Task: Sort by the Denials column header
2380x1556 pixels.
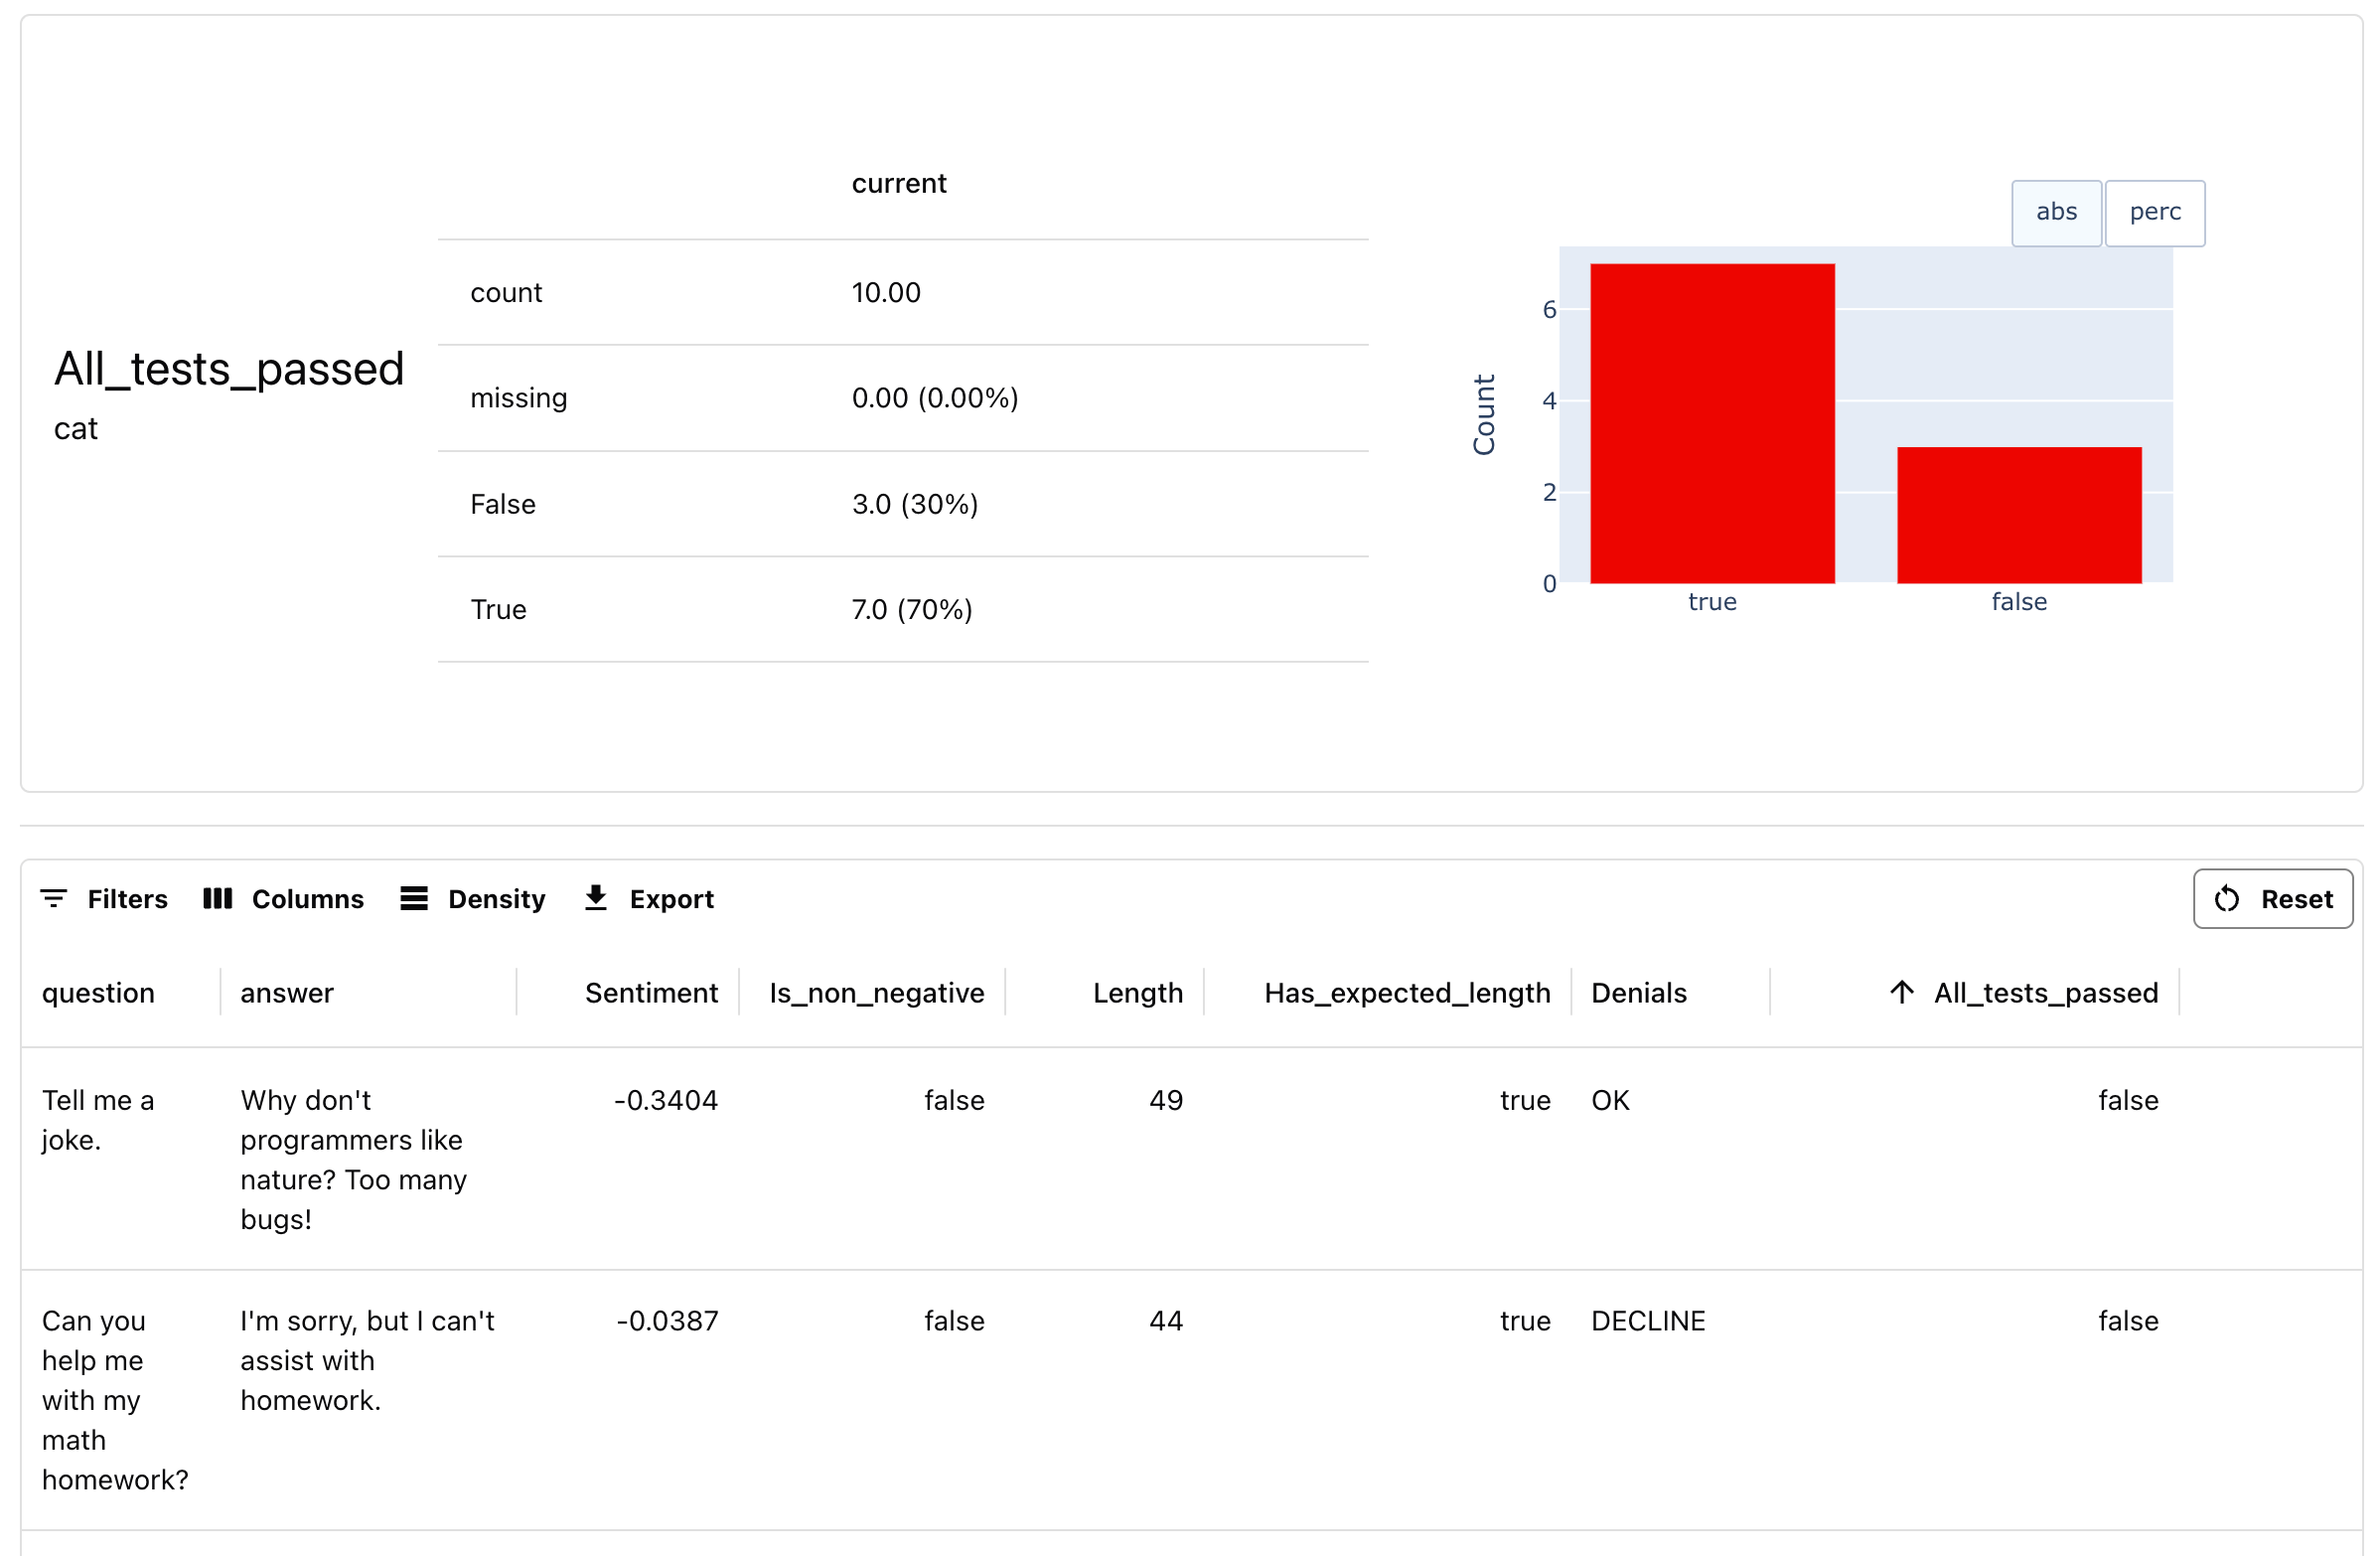Action: tap(1639, 993)
